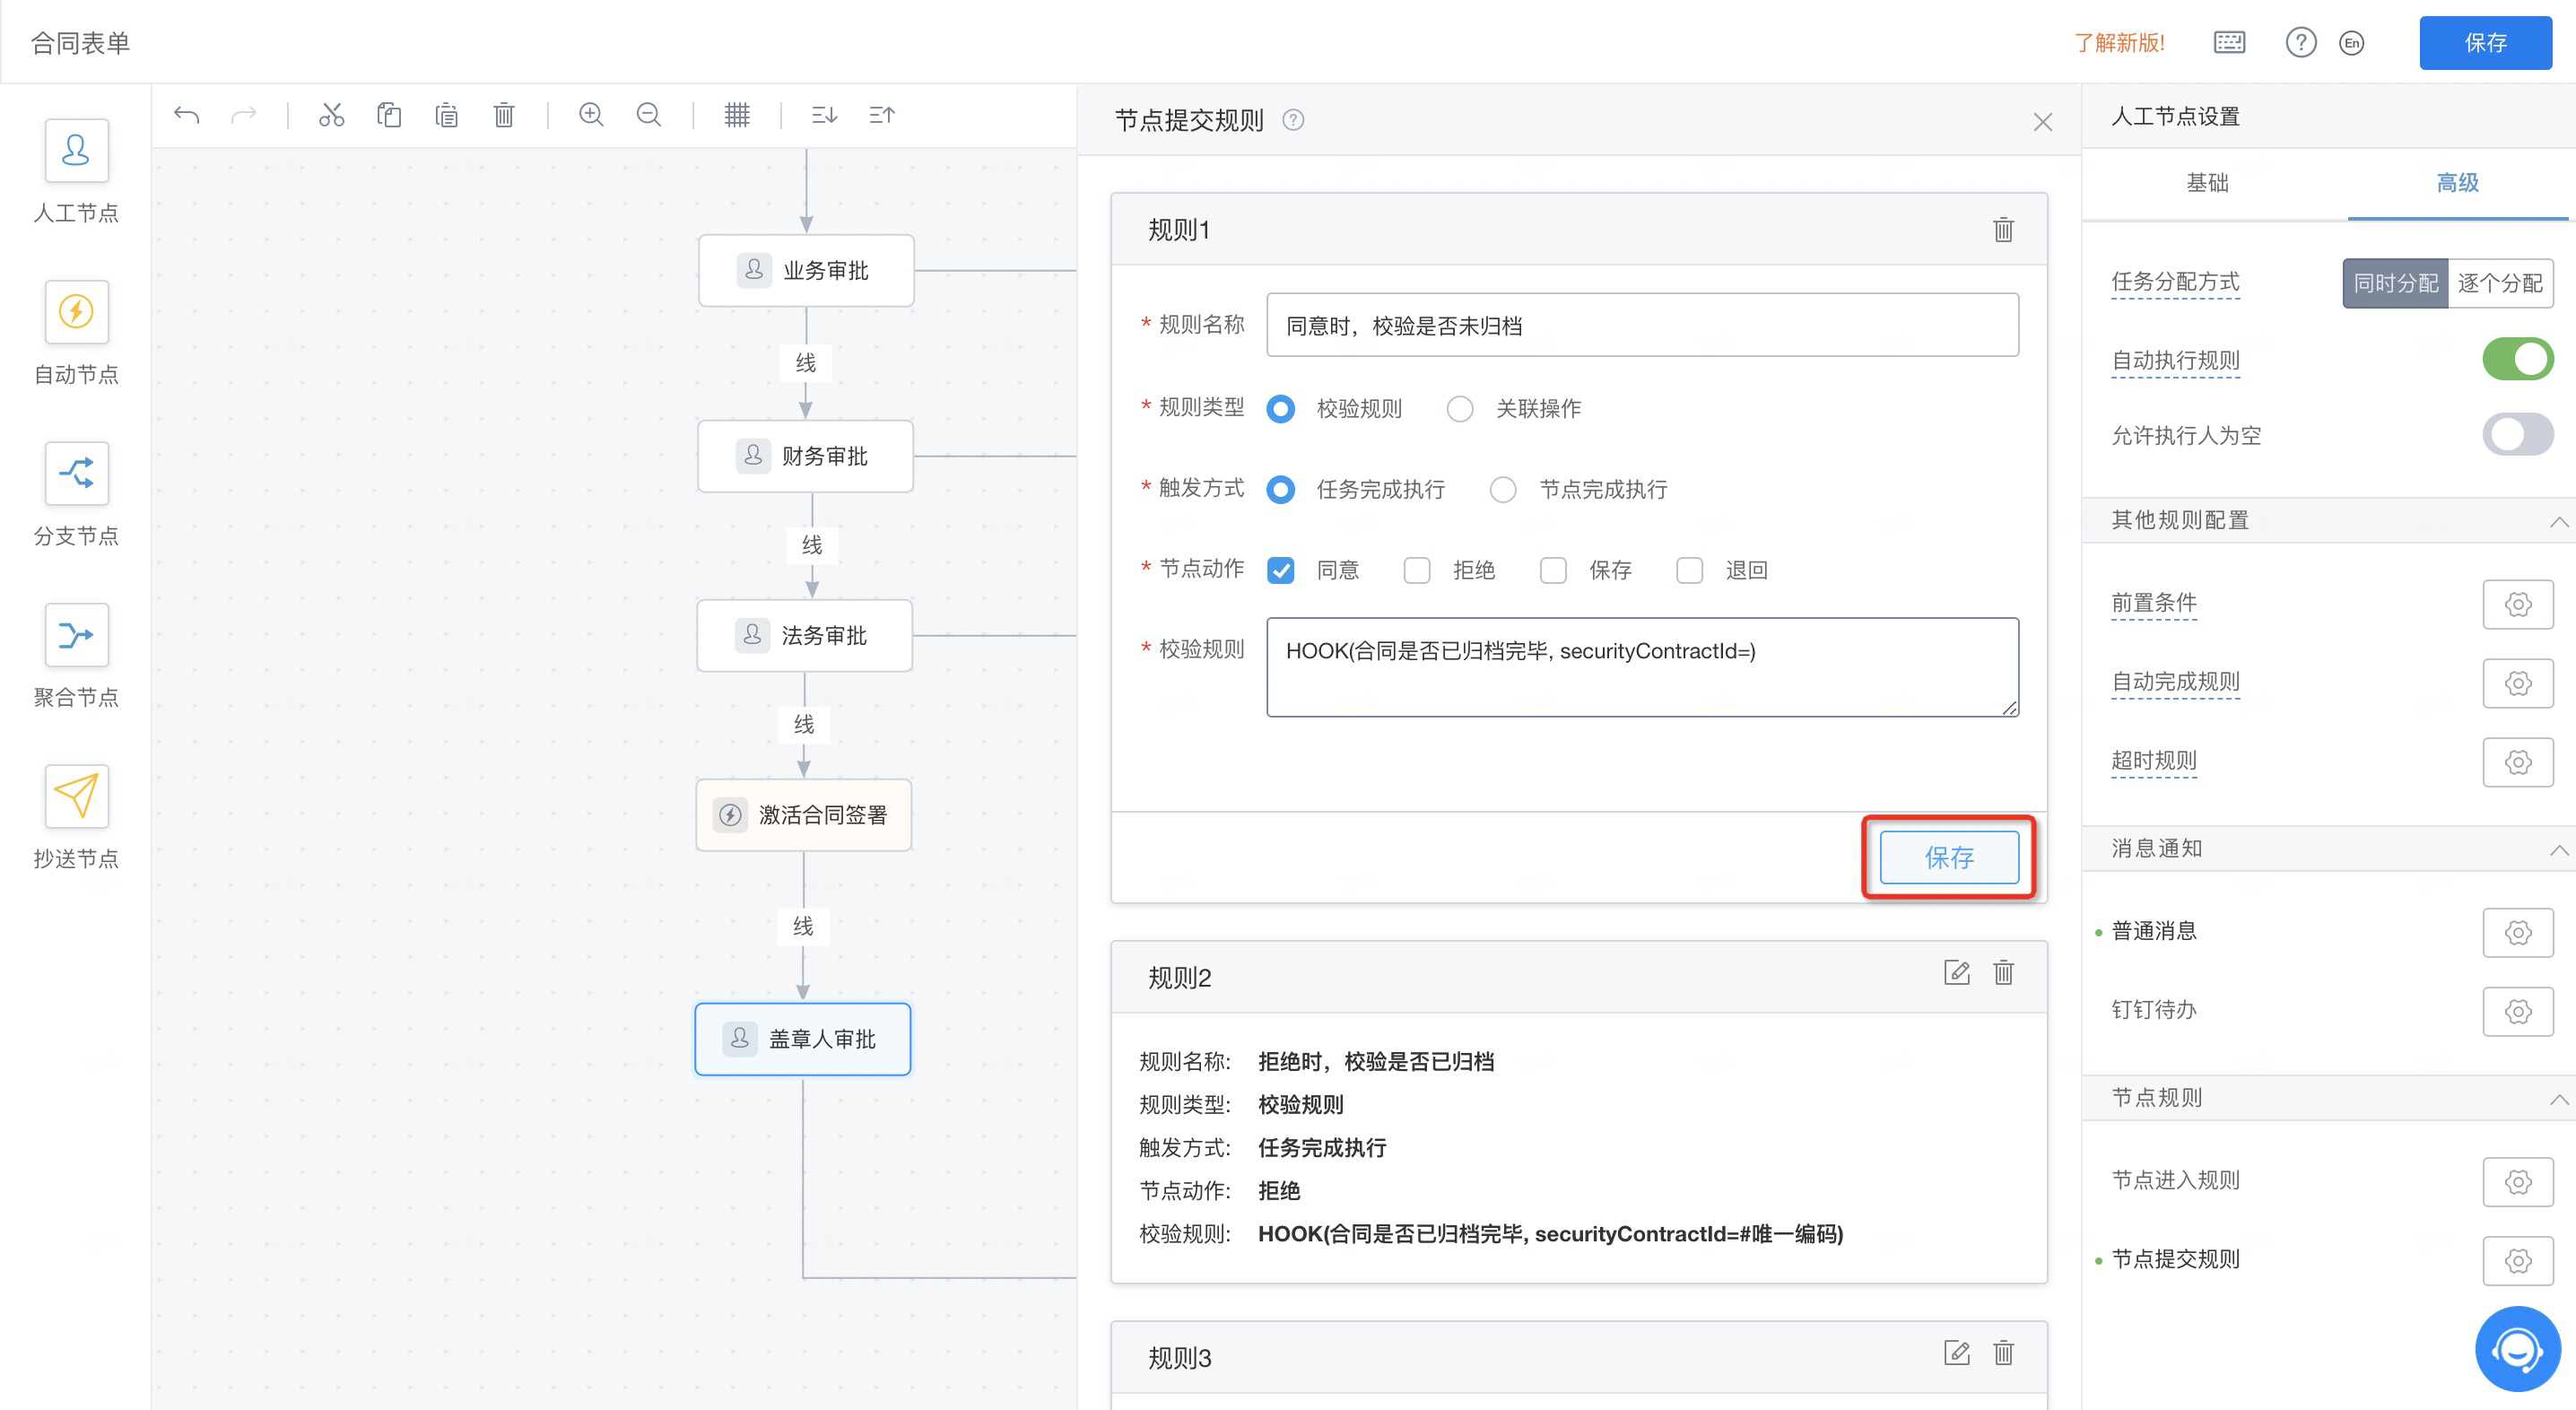Click the undo arrow in toolbar

point(186,115)
